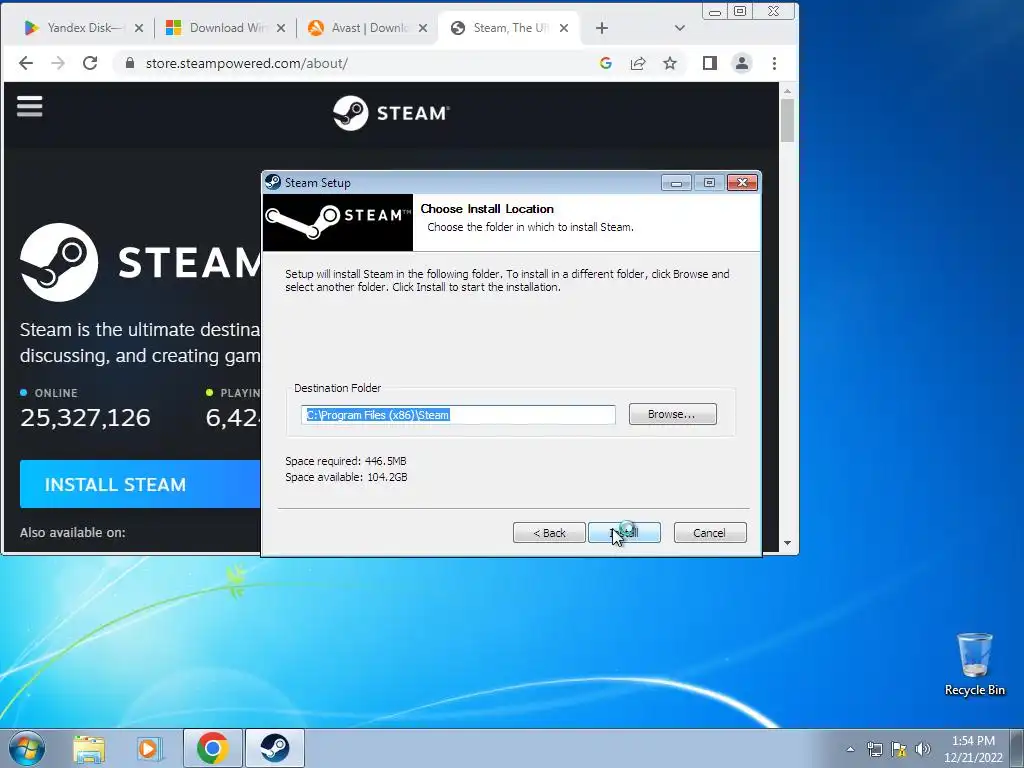The image size is (1024, 768).
Task: Click the 'Also available on:' text
Action: coord(72,532)
